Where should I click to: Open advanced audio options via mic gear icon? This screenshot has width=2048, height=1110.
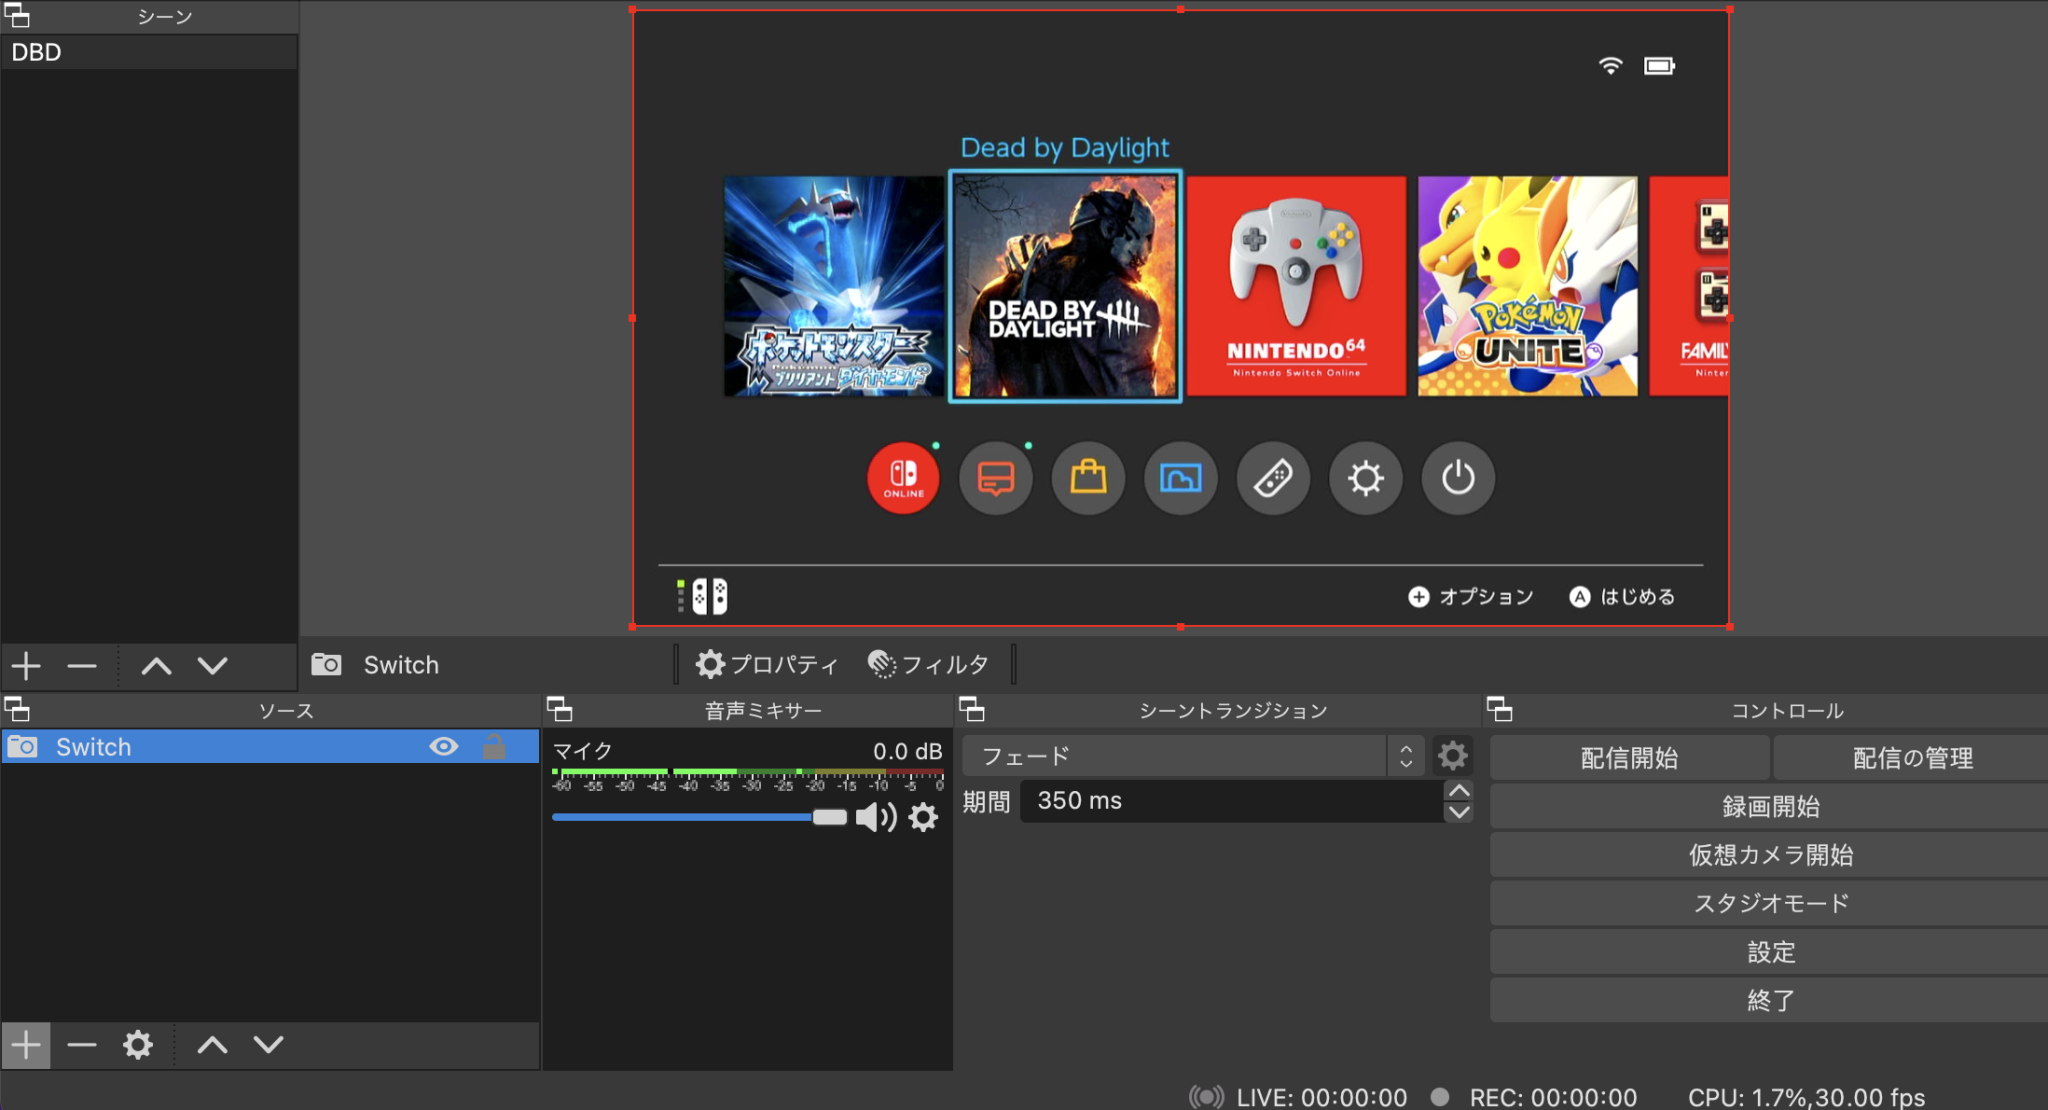click(922, 817)
